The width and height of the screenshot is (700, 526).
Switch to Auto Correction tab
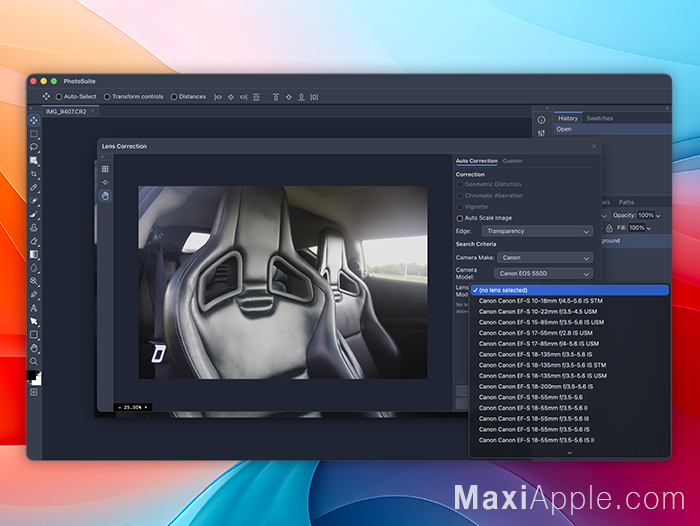tap(476, 161)
